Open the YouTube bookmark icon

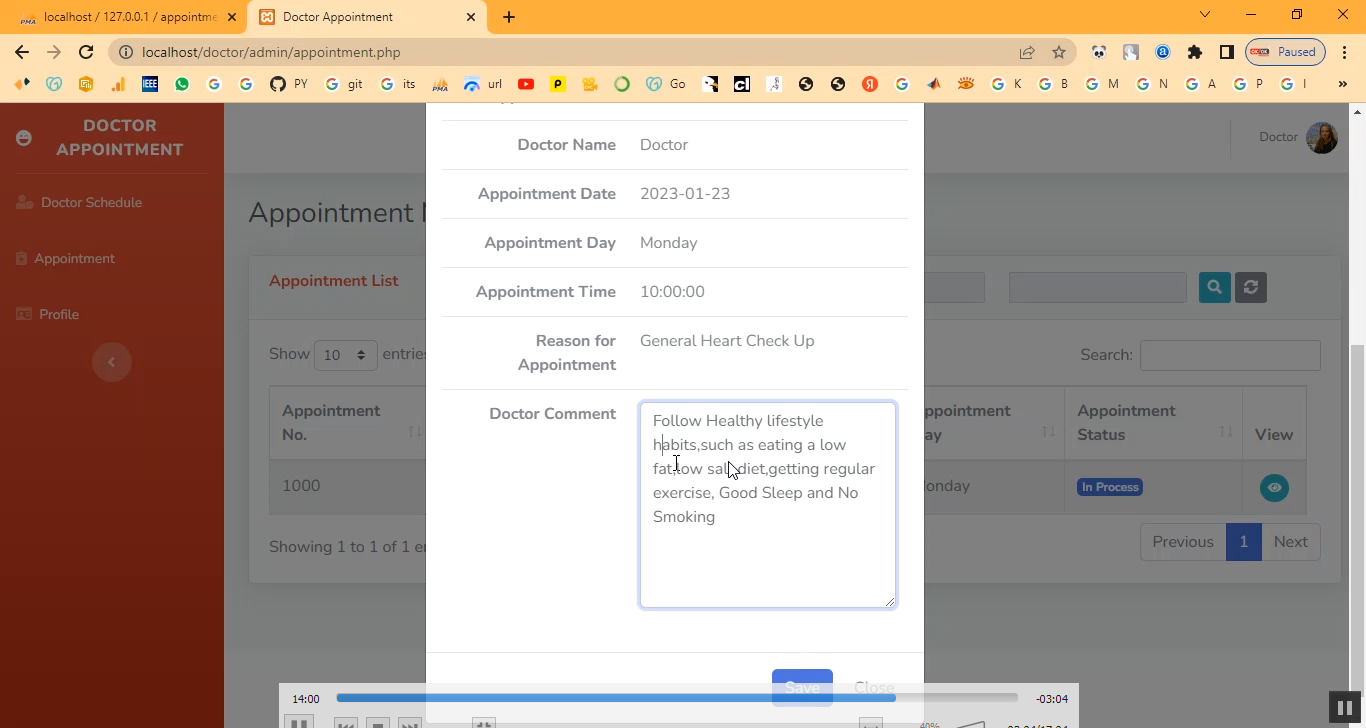point(526,84)
